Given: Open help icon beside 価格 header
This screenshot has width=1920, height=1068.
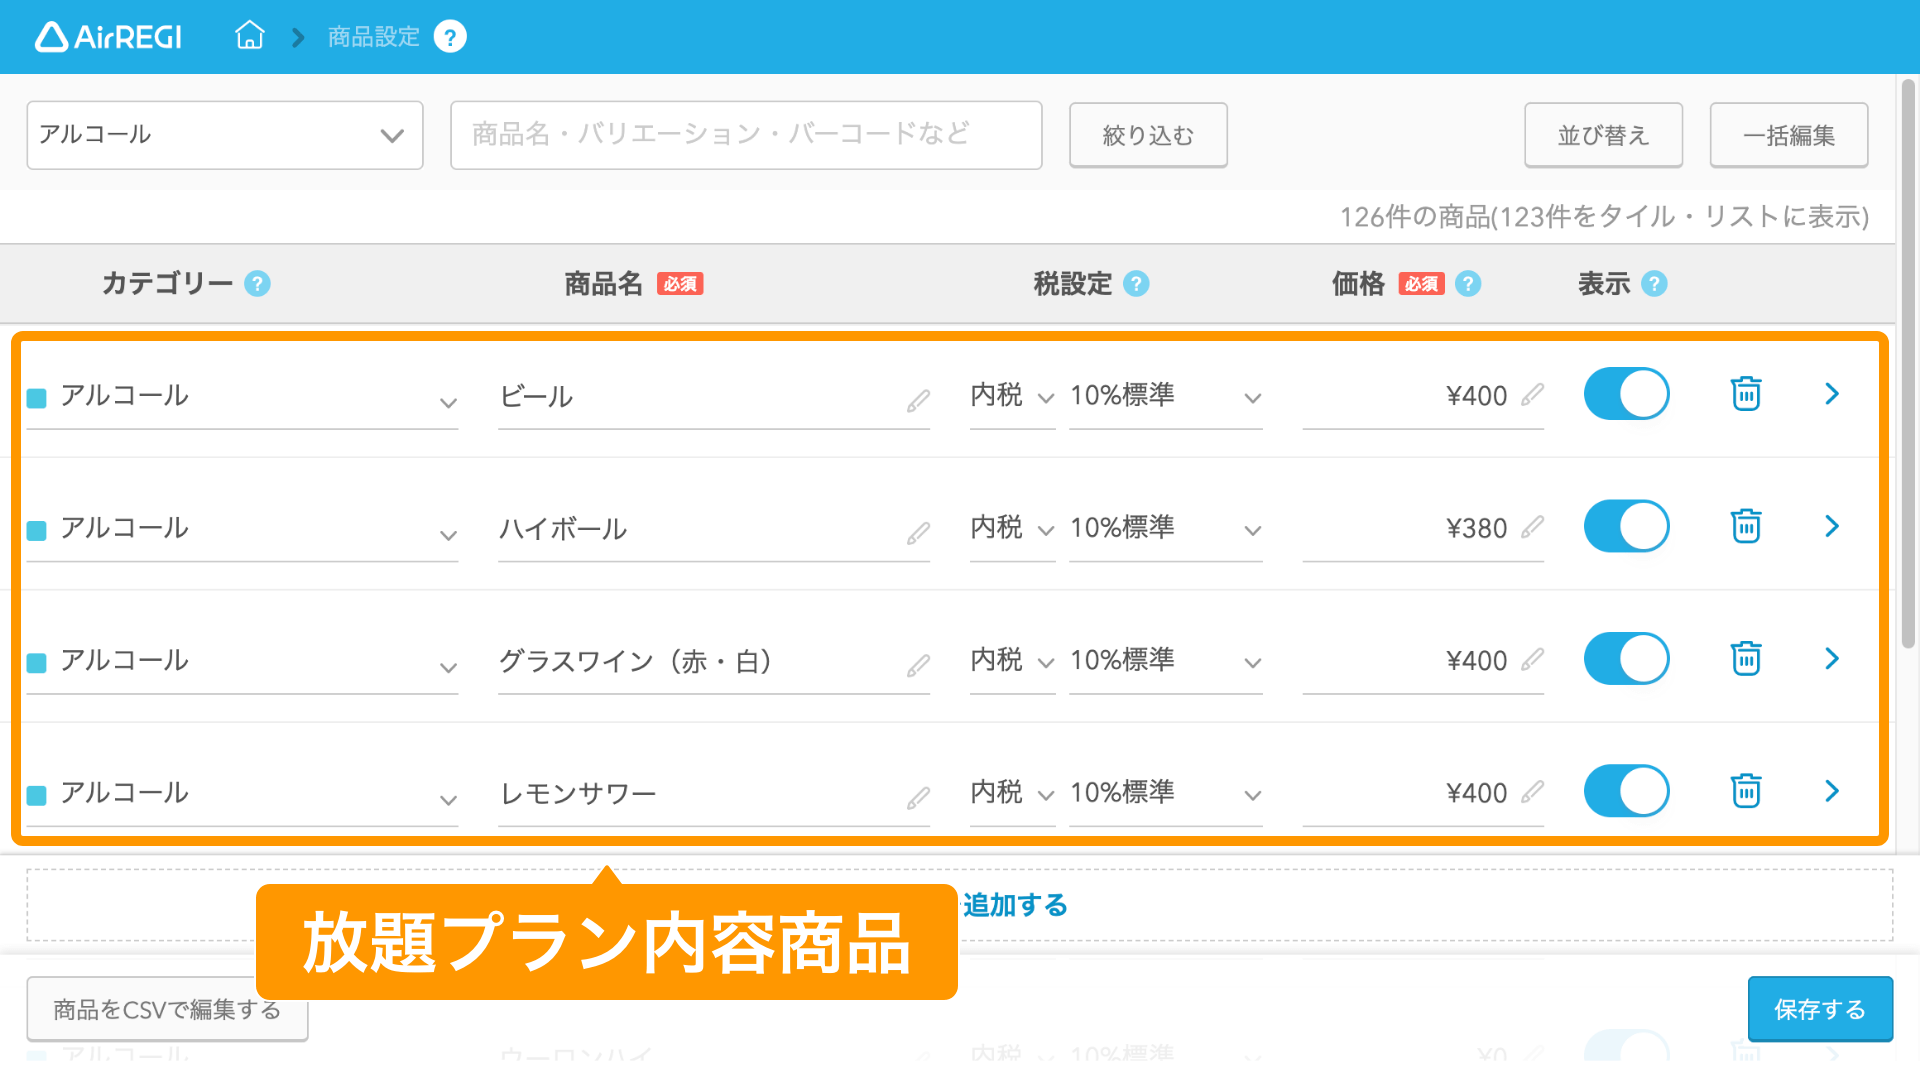Looking at the screenshot, I should [x=1468, y=284].
